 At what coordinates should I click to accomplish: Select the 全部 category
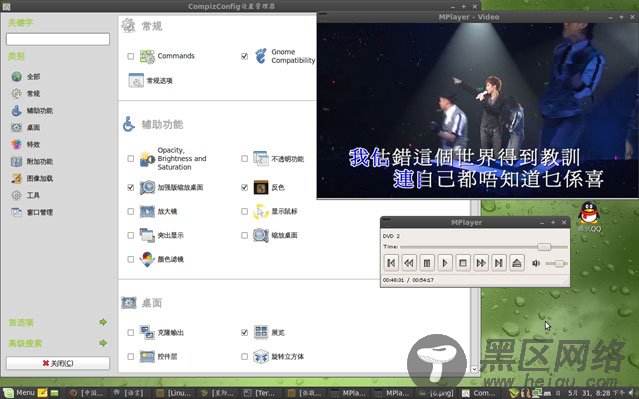click(26, 77)
